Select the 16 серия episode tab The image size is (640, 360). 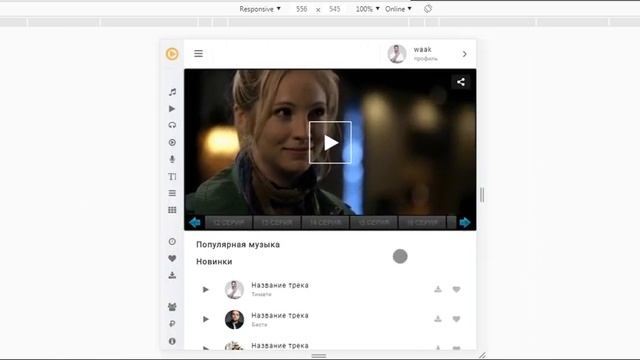click(422, 222)
